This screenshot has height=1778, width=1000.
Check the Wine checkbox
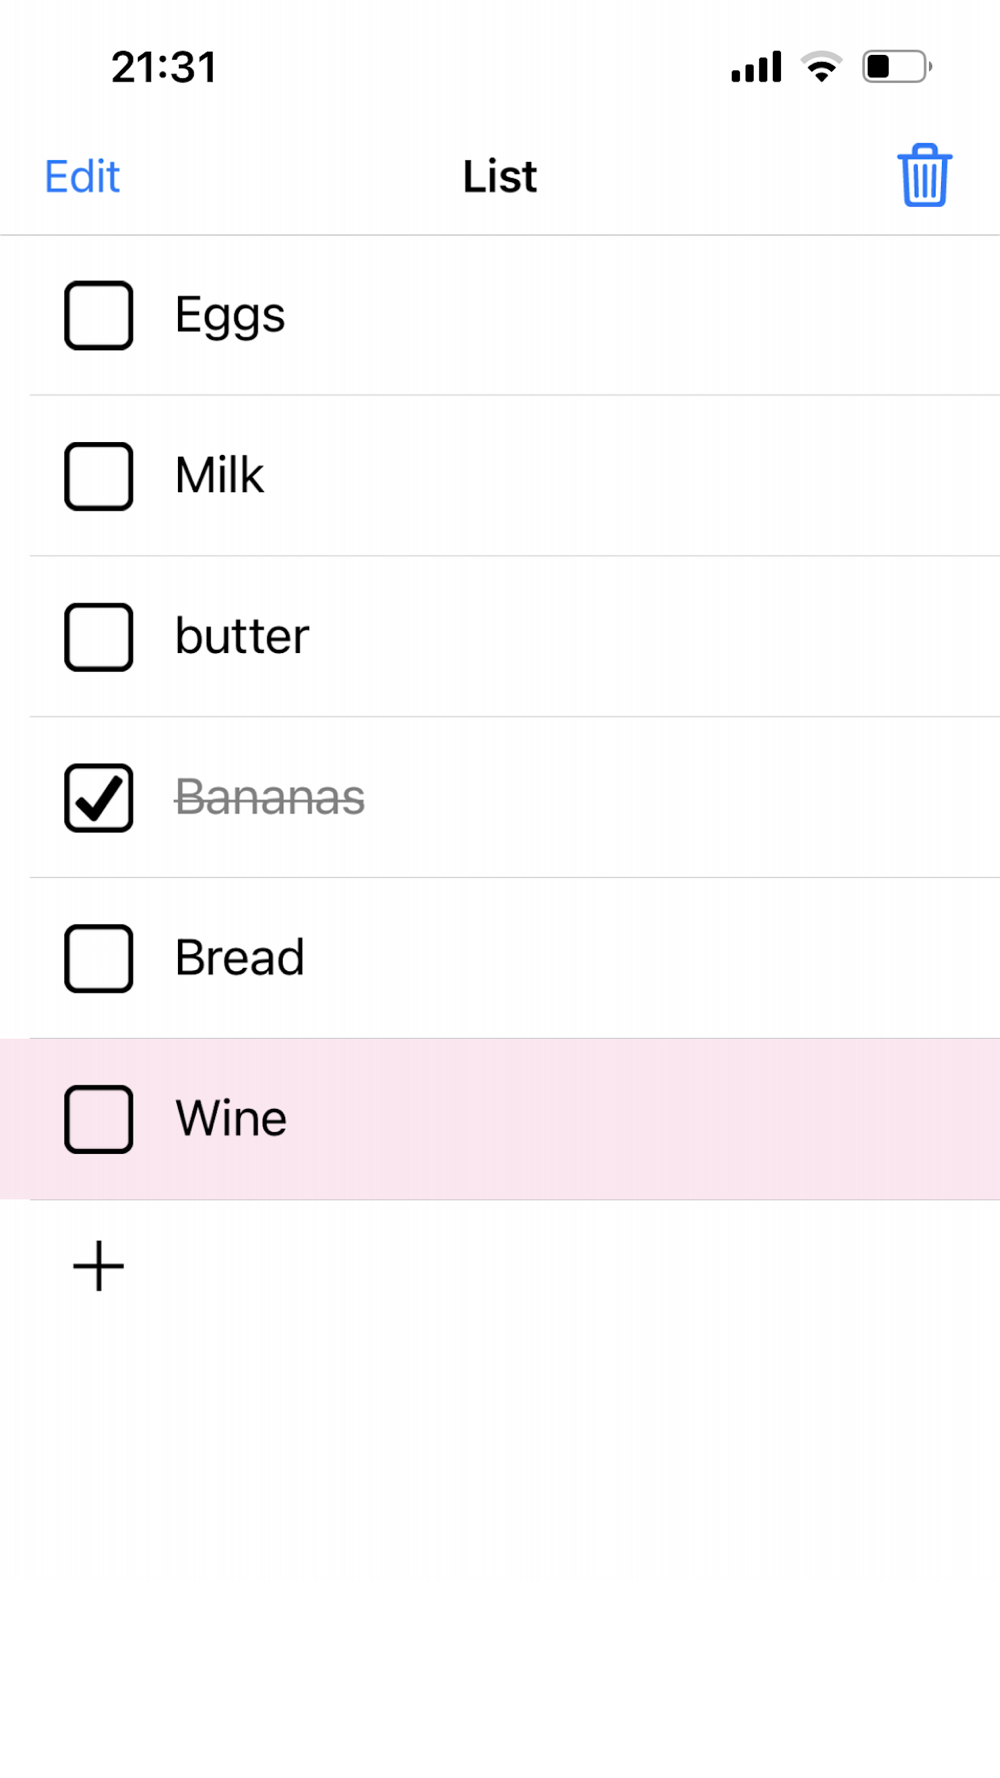tap(99, 1119)
